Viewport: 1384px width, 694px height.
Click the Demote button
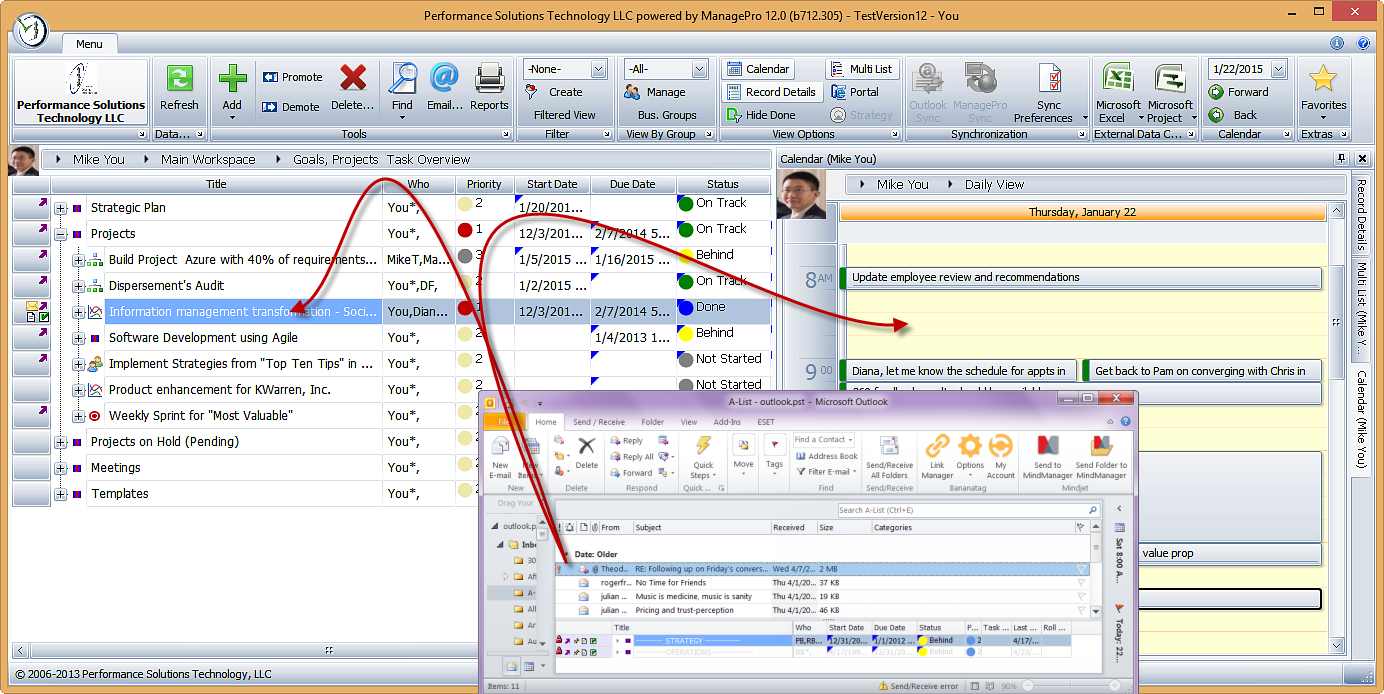pos(291,107)
